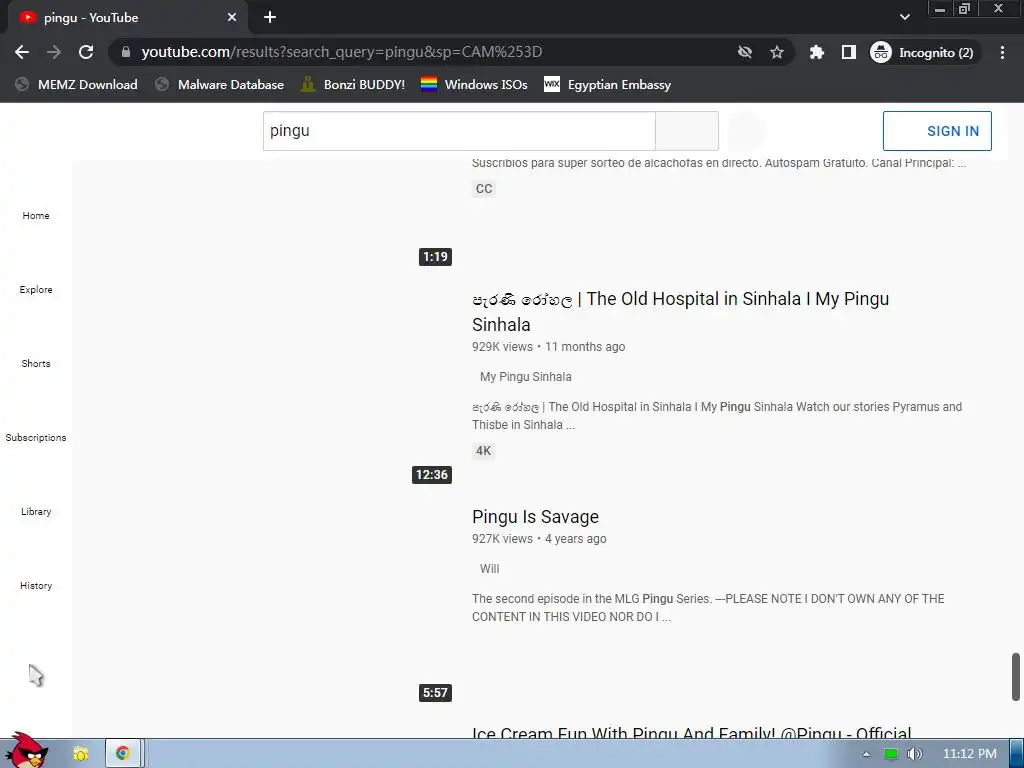View site info via the padlock icon
Viewport: 1024px width, 768px height.
click(126, 52)
